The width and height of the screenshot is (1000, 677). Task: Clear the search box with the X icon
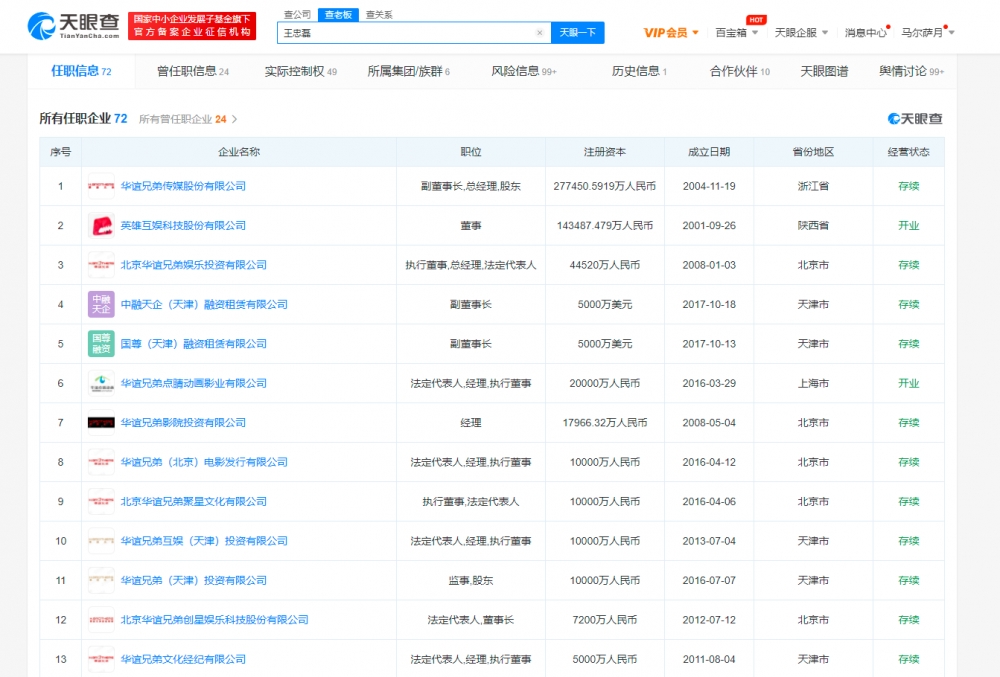coord(540,33)
